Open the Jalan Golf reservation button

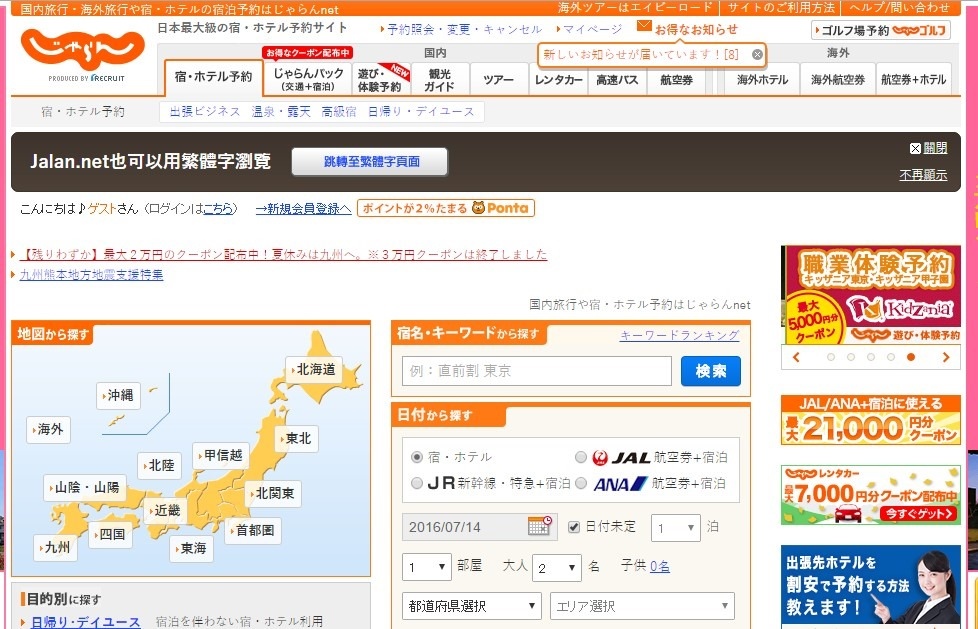pyautogui.click(x=881, y=30)
